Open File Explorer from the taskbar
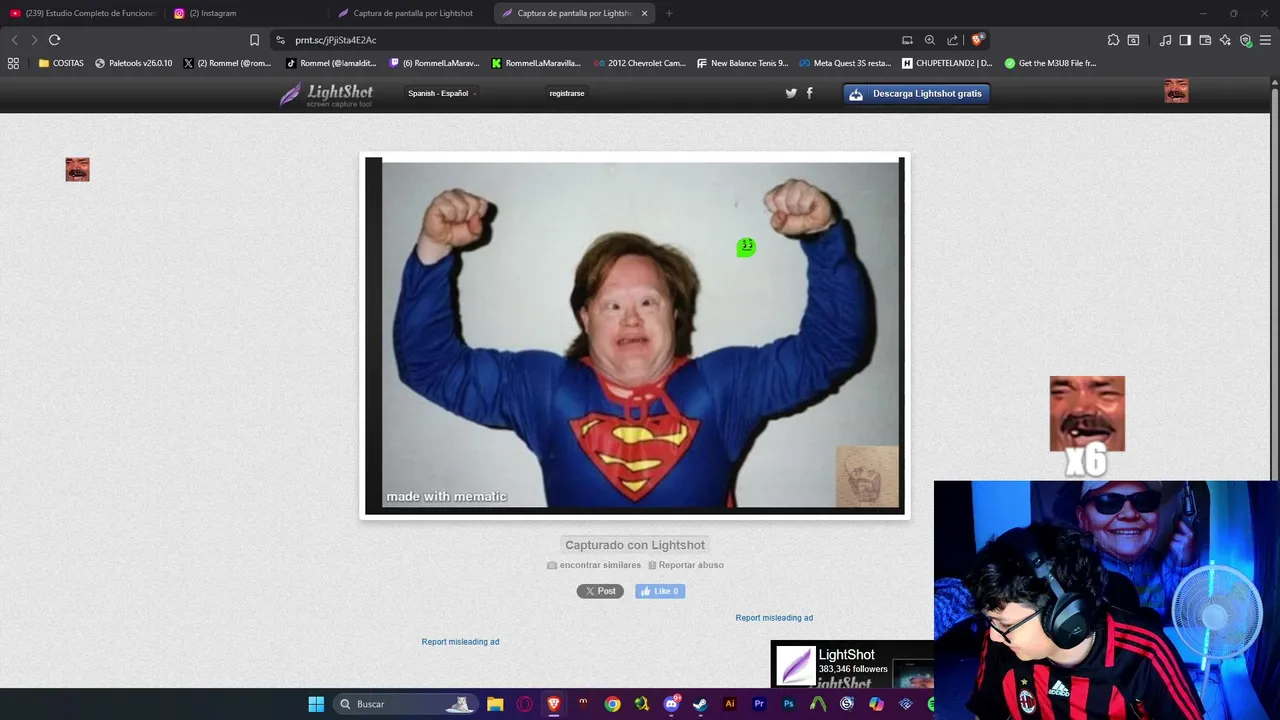This screenshot has height=720, width=1280. 495,704
